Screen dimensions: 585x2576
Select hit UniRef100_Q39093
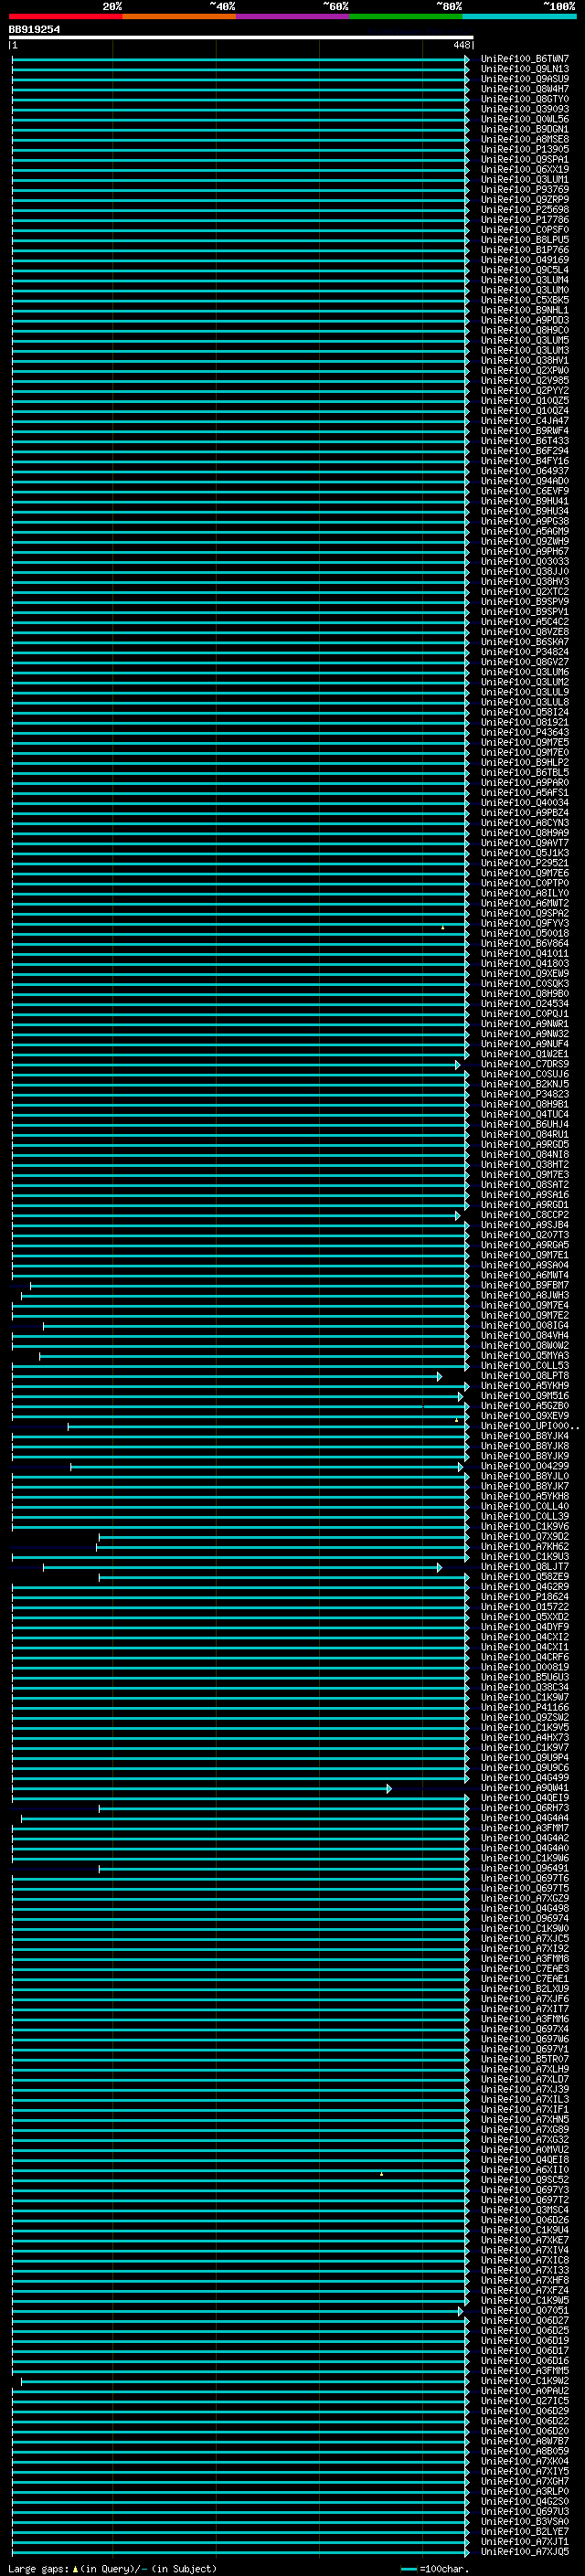click(x=524, y=109)
